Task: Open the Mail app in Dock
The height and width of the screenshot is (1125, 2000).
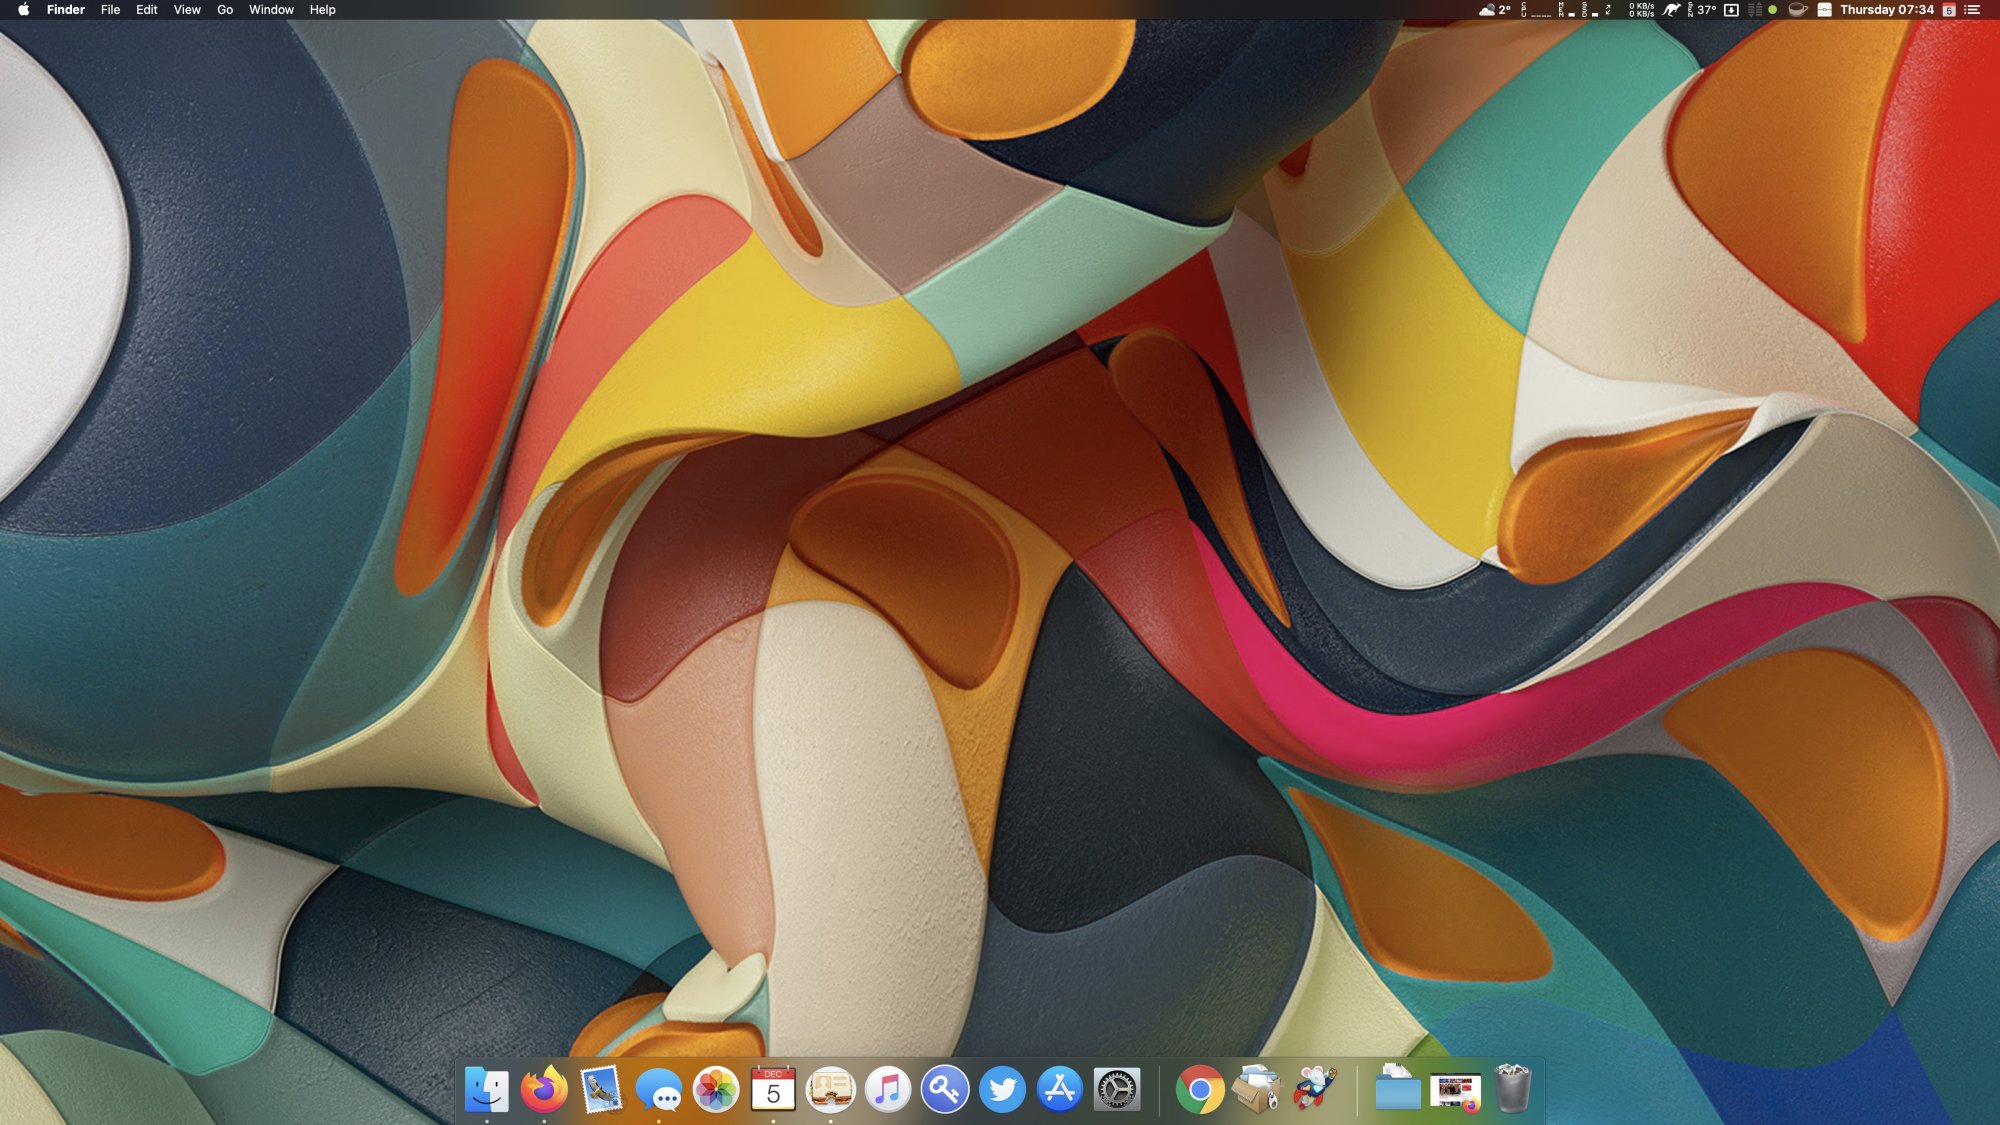Action: (x=601, y=1089)
